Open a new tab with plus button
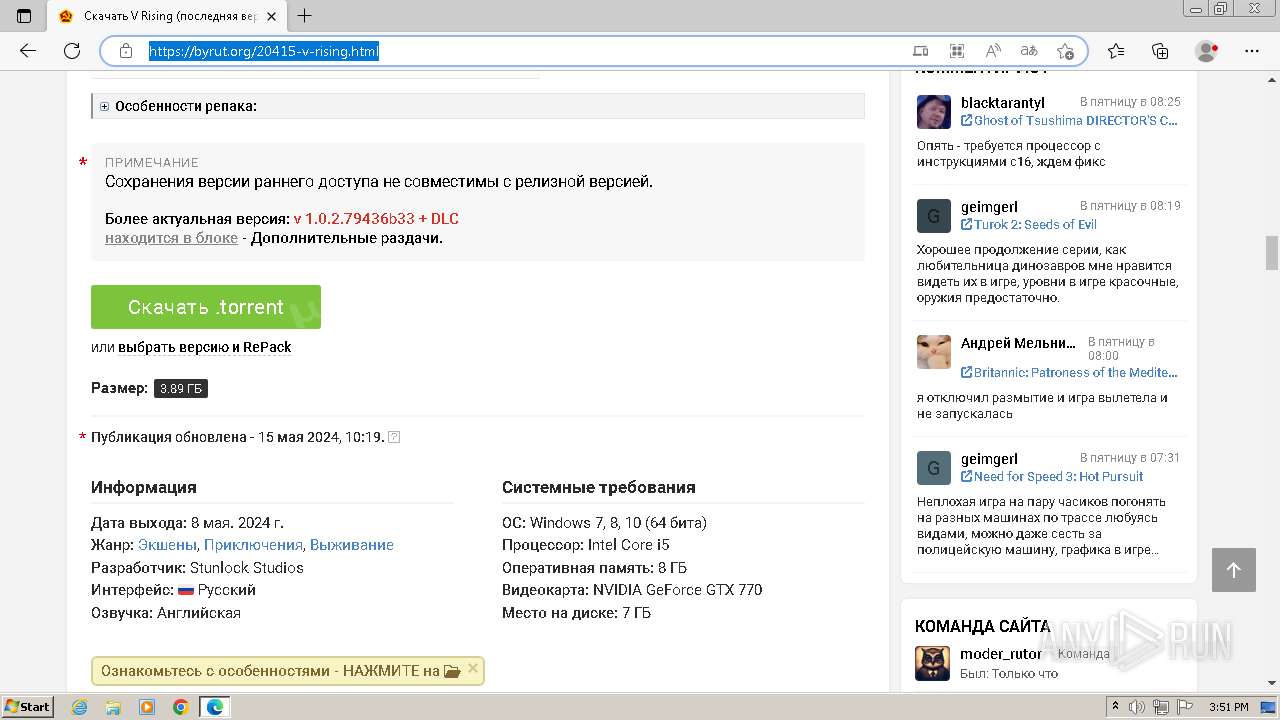Screen dimensions: 1280x720 (305, 15)
